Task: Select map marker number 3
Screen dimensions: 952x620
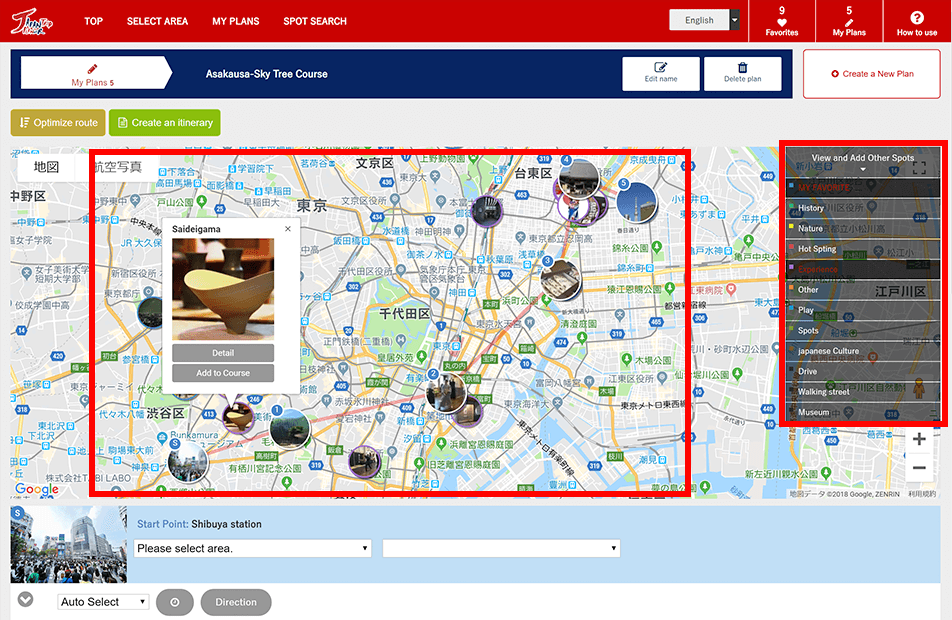Action: [x=560, y=279]
